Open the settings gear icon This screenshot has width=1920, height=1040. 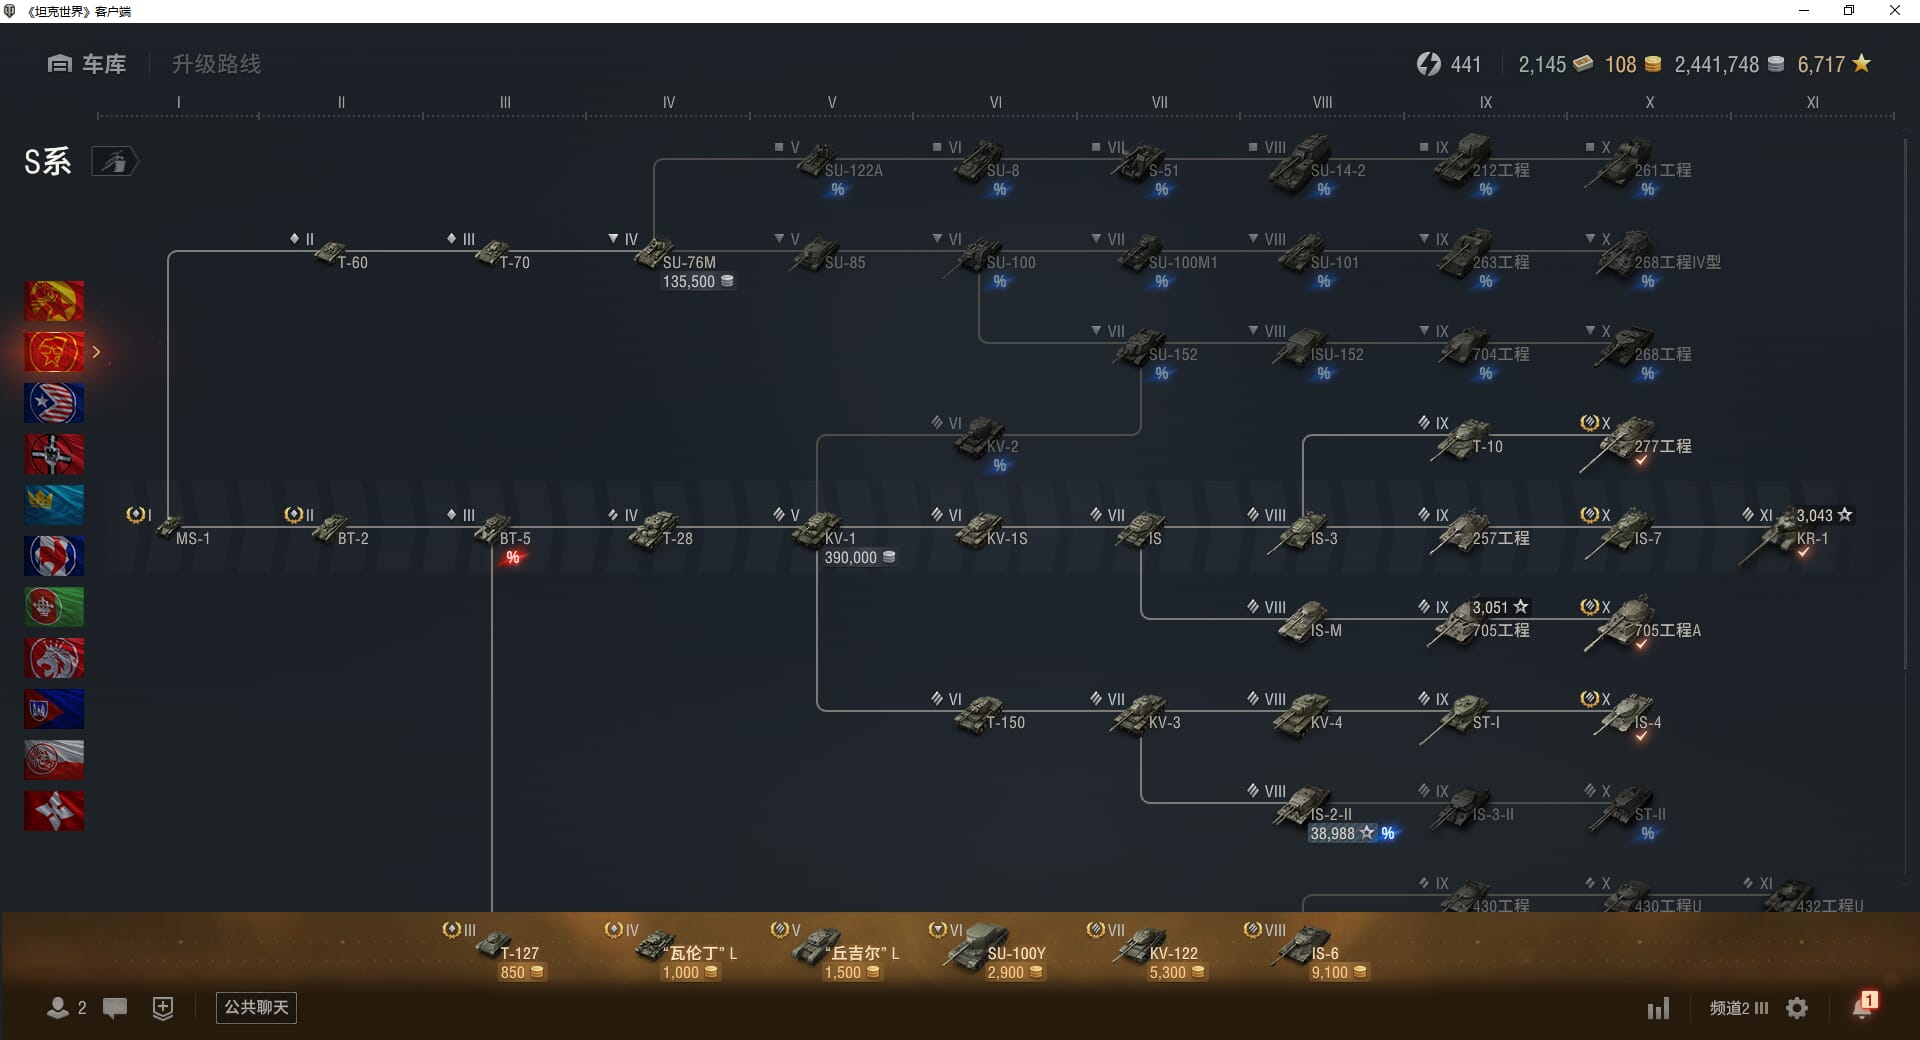[1797, 1008]
